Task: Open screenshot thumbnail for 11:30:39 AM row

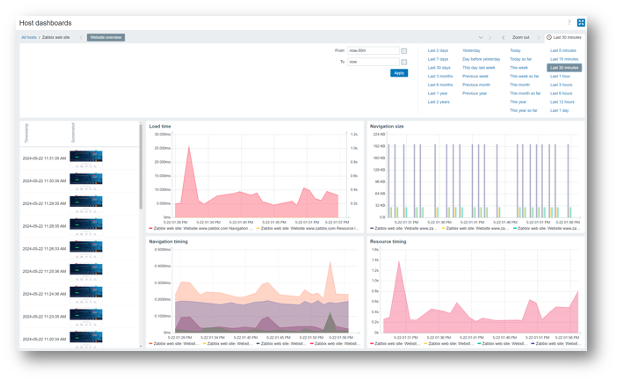Action: point(86,181)
